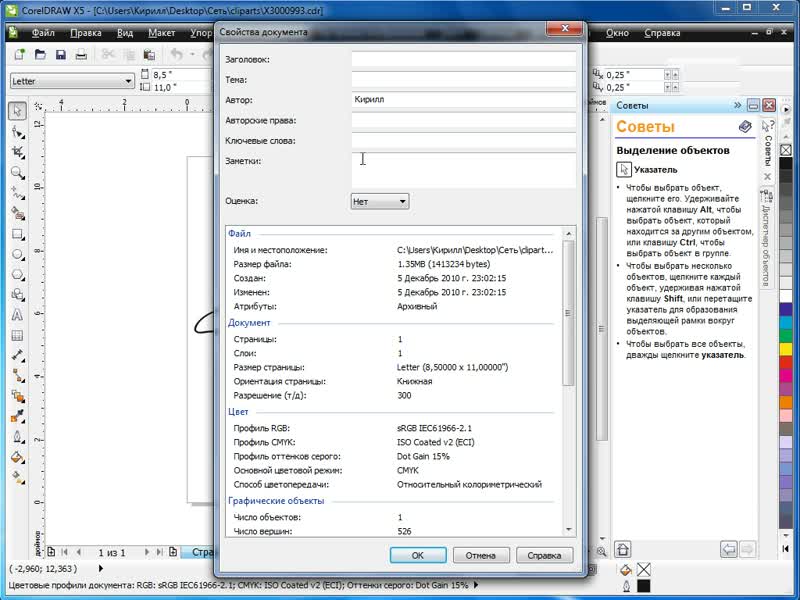Click the Undo arrow toolbar icon
The height and width of the screenshot is (600, 800).
coord(177,55)
